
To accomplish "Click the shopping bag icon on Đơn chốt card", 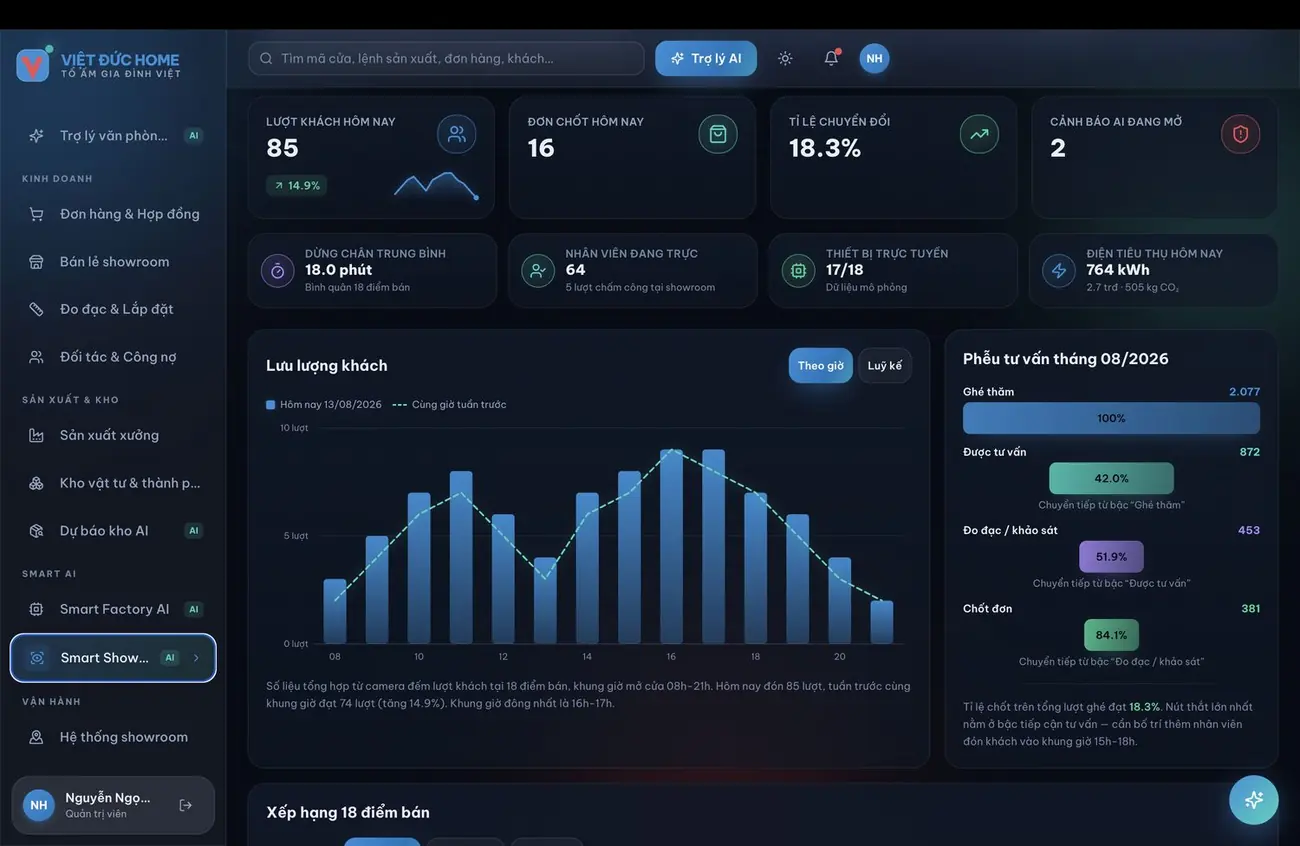I will click(x=718, y=134).
